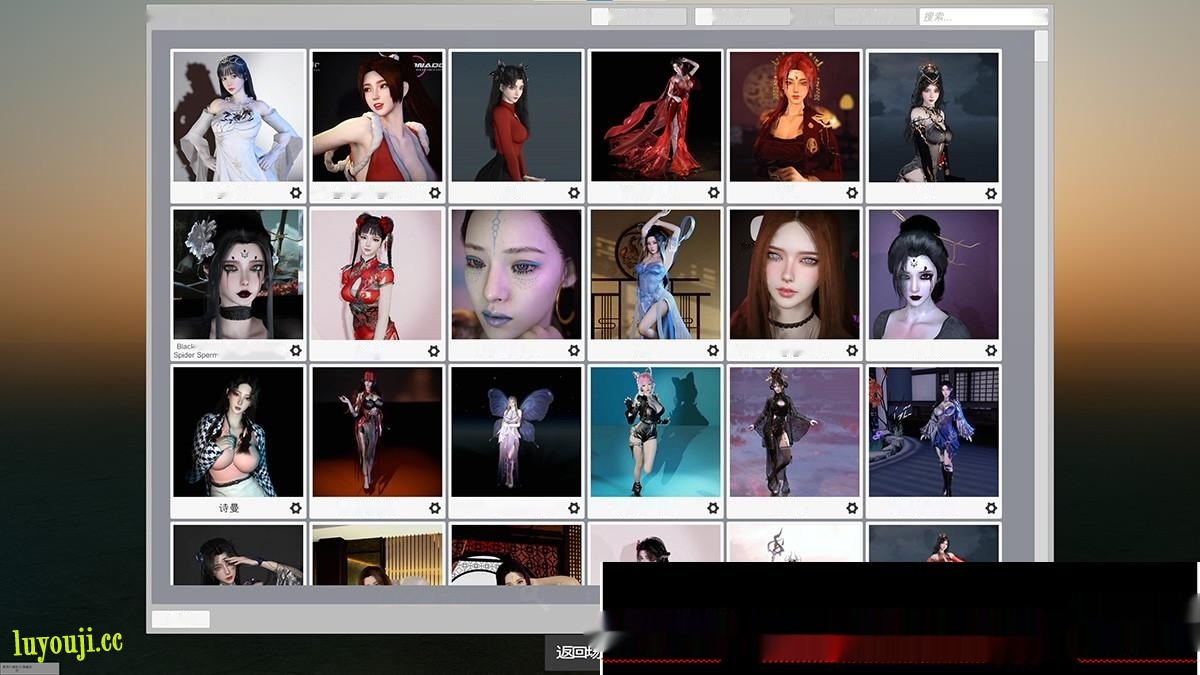The width and height of the screenshot is (1200, 675).
Task: Select the 诗曼 character thumbnail
Action: [x=238, y=432]
